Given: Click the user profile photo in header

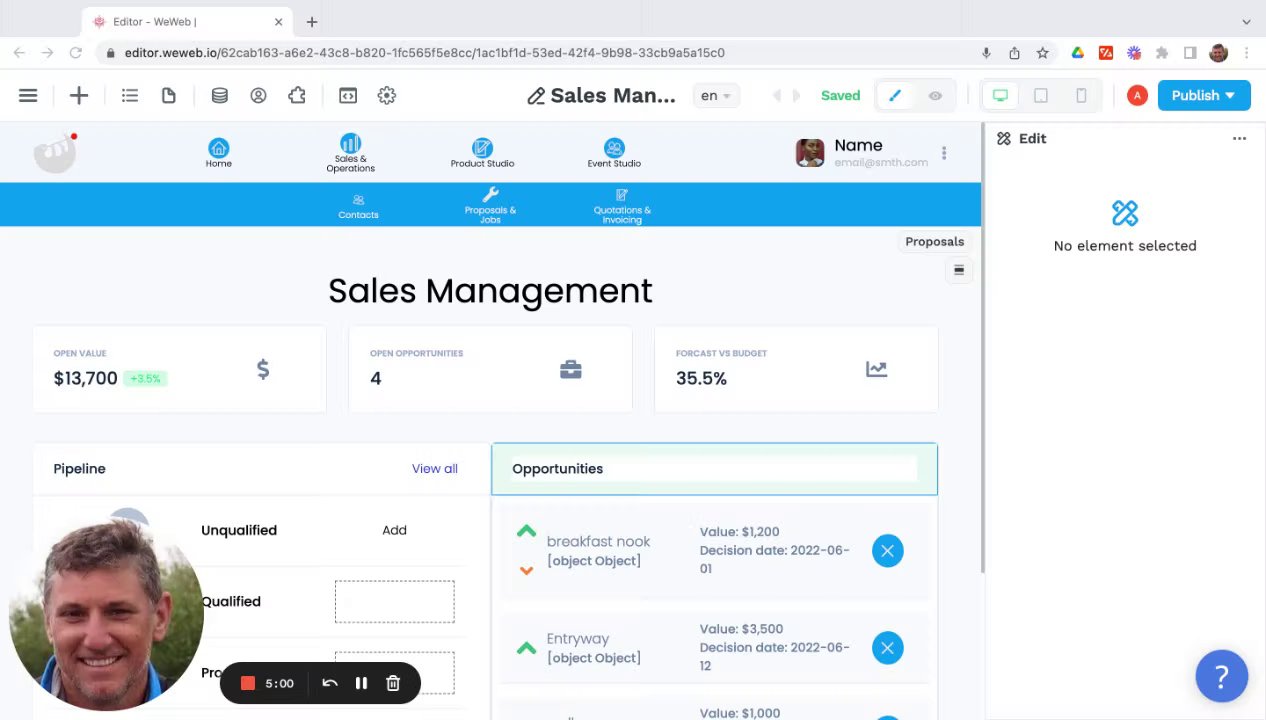Looking at the screenshot, I should pyautogui.click(x=810, y=153).
